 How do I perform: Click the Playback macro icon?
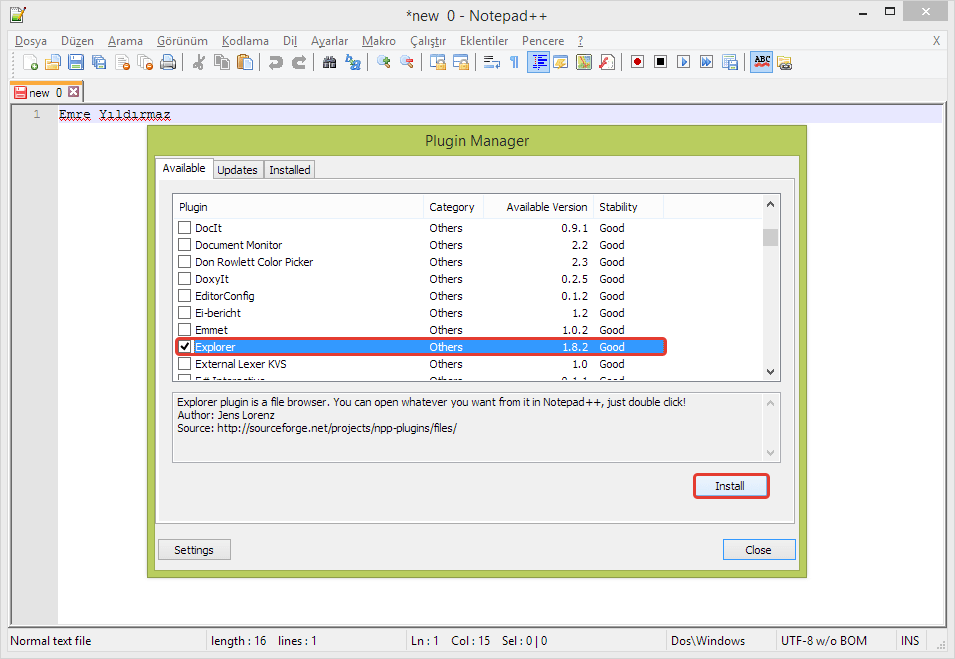[x=683, y=62]
